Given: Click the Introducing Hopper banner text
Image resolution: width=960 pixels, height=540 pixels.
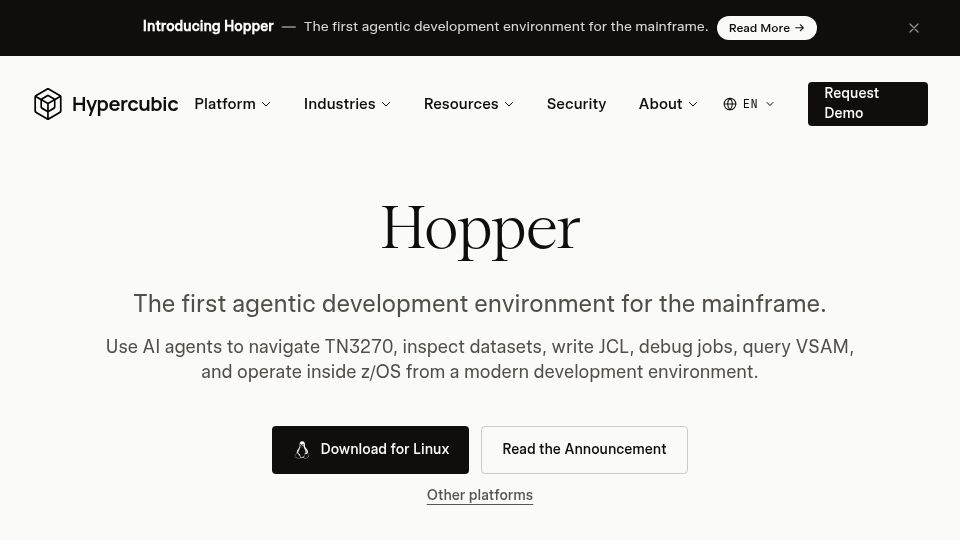Looking at the screenshot, I should pyautogui.click(x=208, y=26).
